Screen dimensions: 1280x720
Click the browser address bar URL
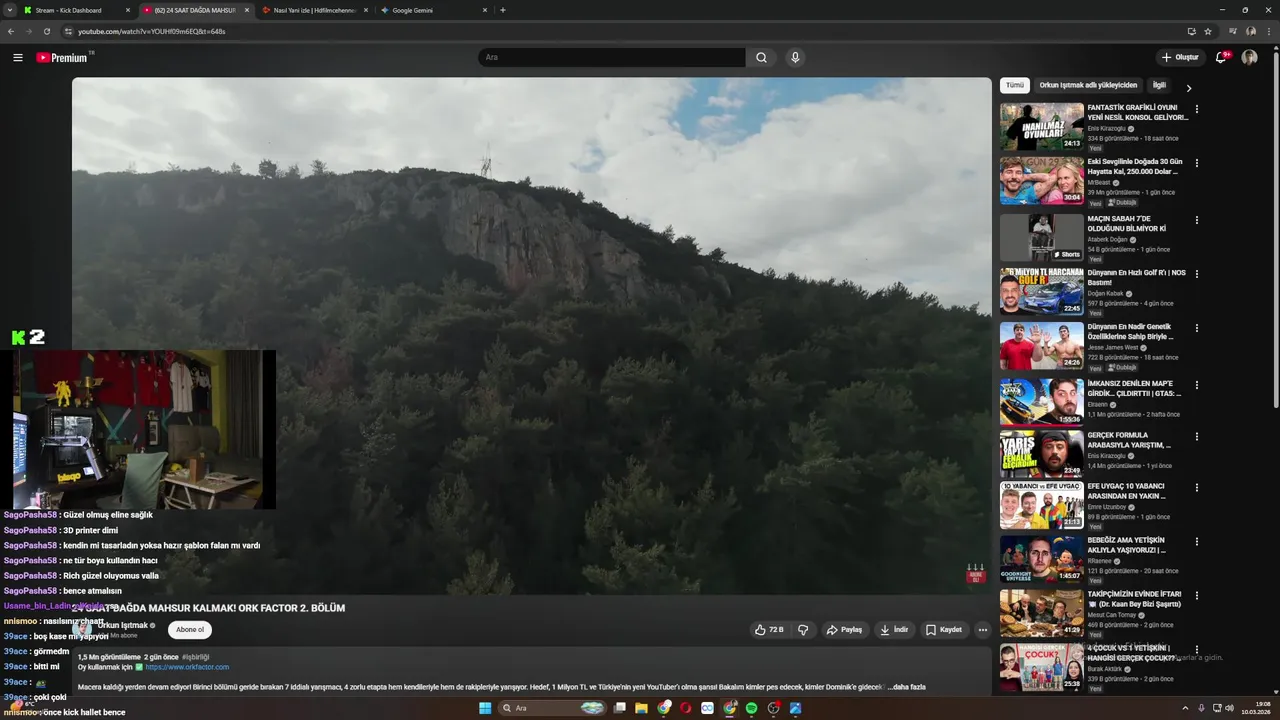pyautogui.click(x=151, y=31)
